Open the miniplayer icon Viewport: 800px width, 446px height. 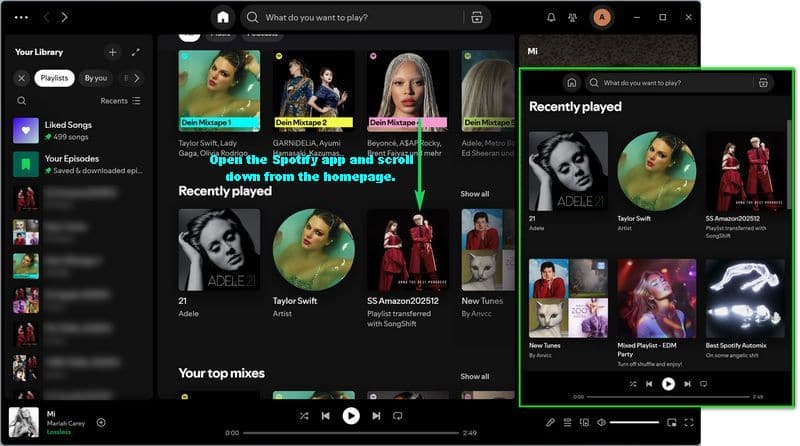click(x=672, y=423)
